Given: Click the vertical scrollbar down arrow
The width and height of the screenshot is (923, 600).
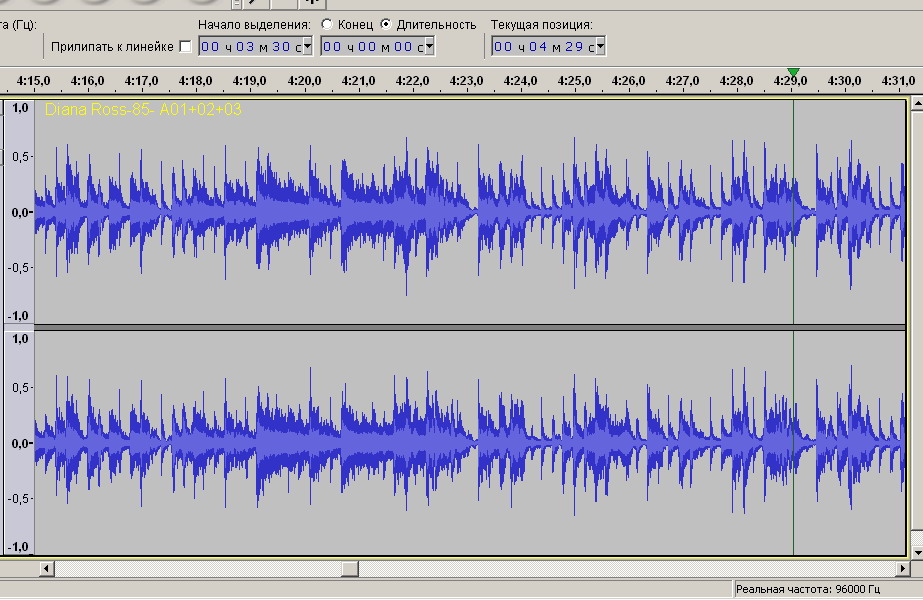Looking at the screenshot, I should tap(915, 551).
